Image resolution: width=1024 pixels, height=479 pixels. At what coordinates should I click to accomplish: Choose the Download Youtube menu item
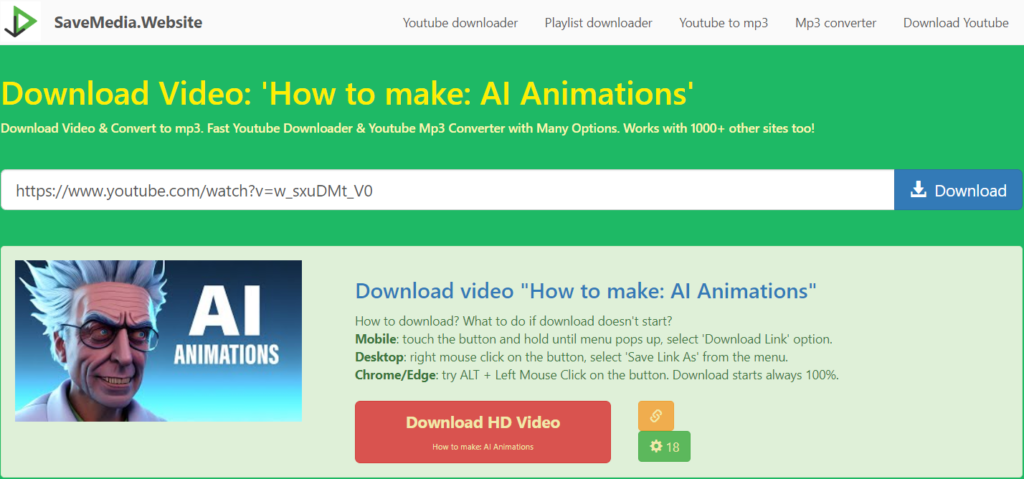(x=955, y=23)
